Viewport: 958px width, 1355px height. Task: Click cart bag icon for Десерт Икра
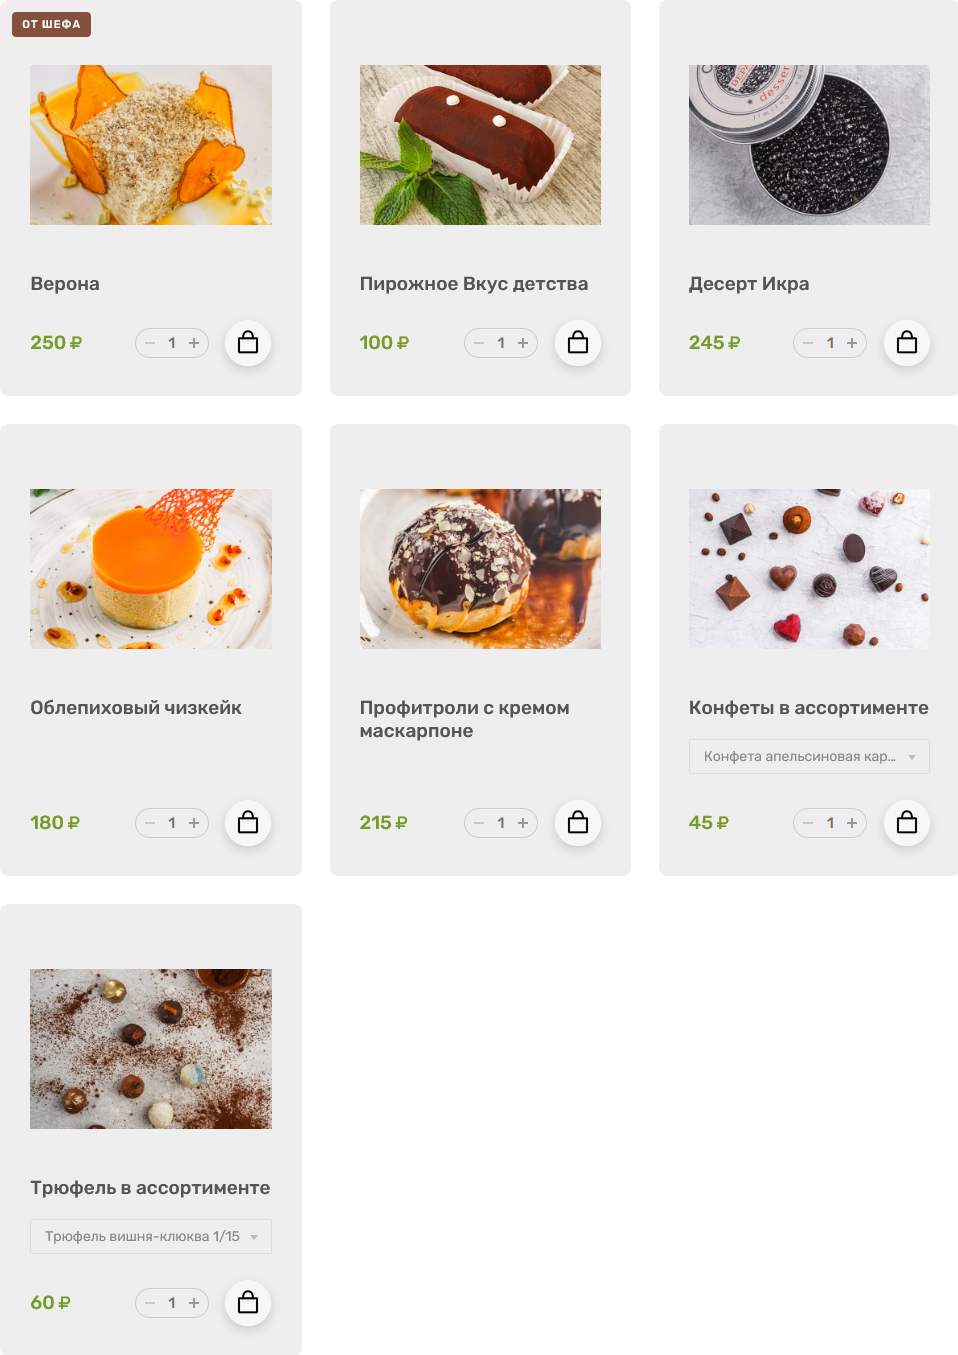coord(907,343)
